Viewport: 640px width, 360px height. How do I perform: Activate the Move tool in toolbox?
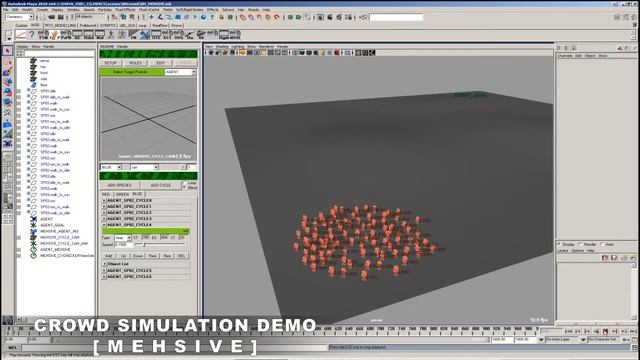click(x=7, y=82)
